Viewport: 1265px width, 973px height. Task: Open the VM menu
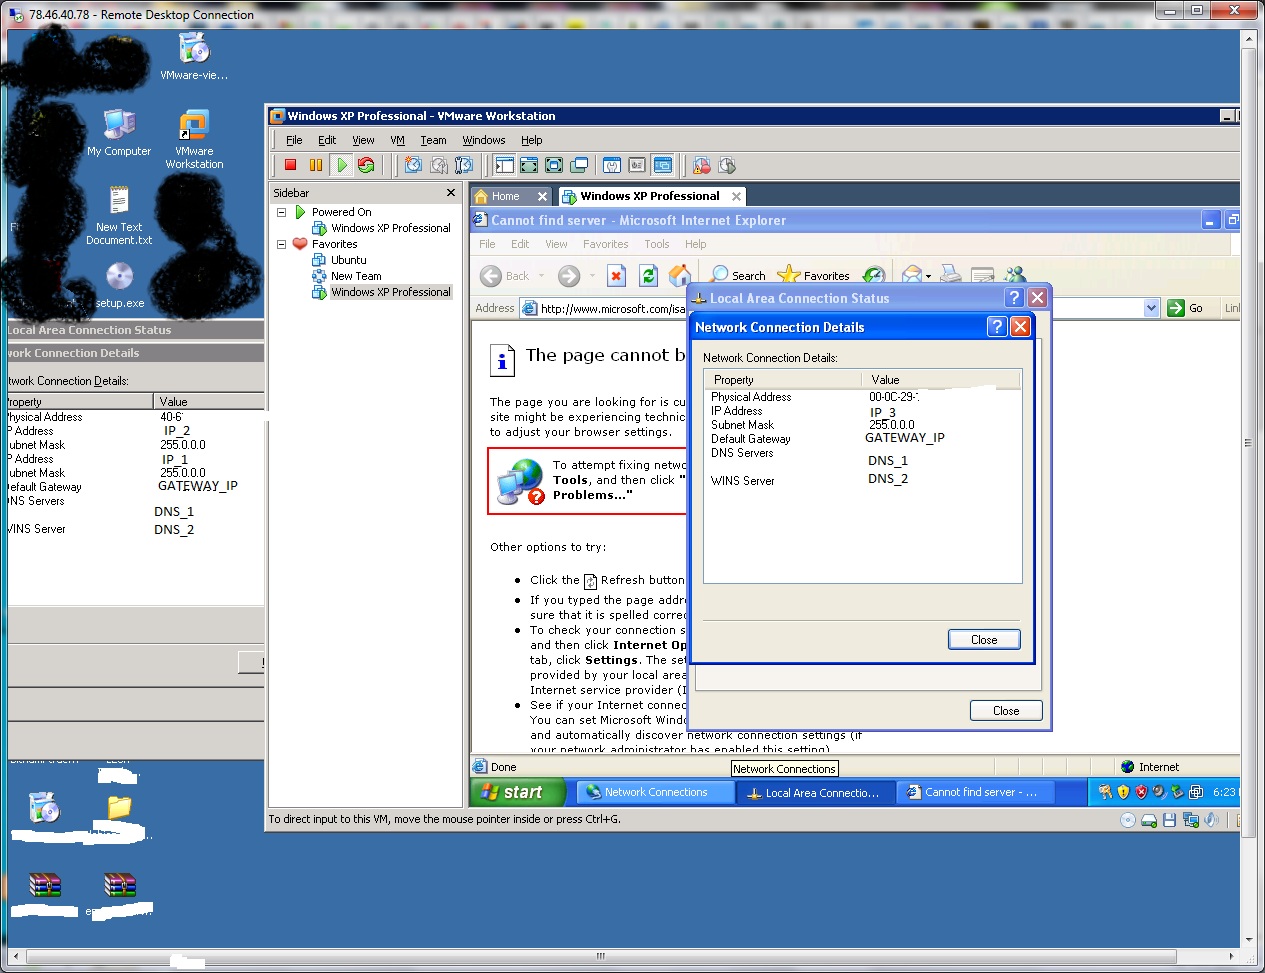click(397, 140)
